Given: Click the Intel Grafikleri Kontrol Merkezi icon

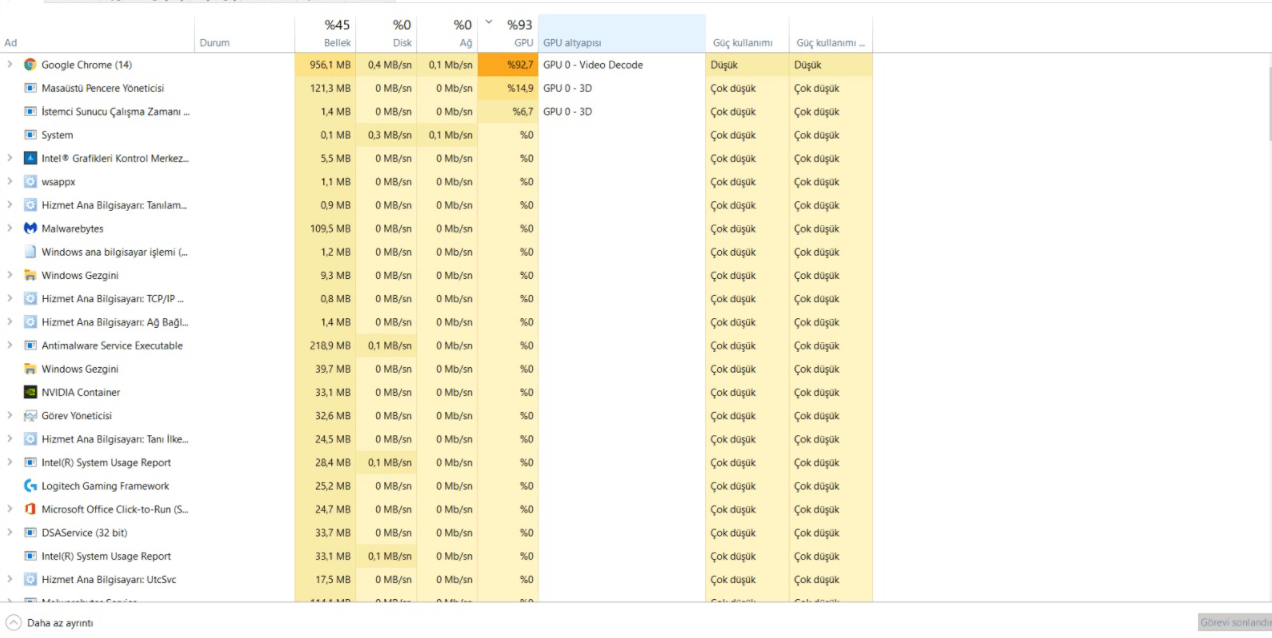Looking at the screenshot, I should (x=30, y=158).
